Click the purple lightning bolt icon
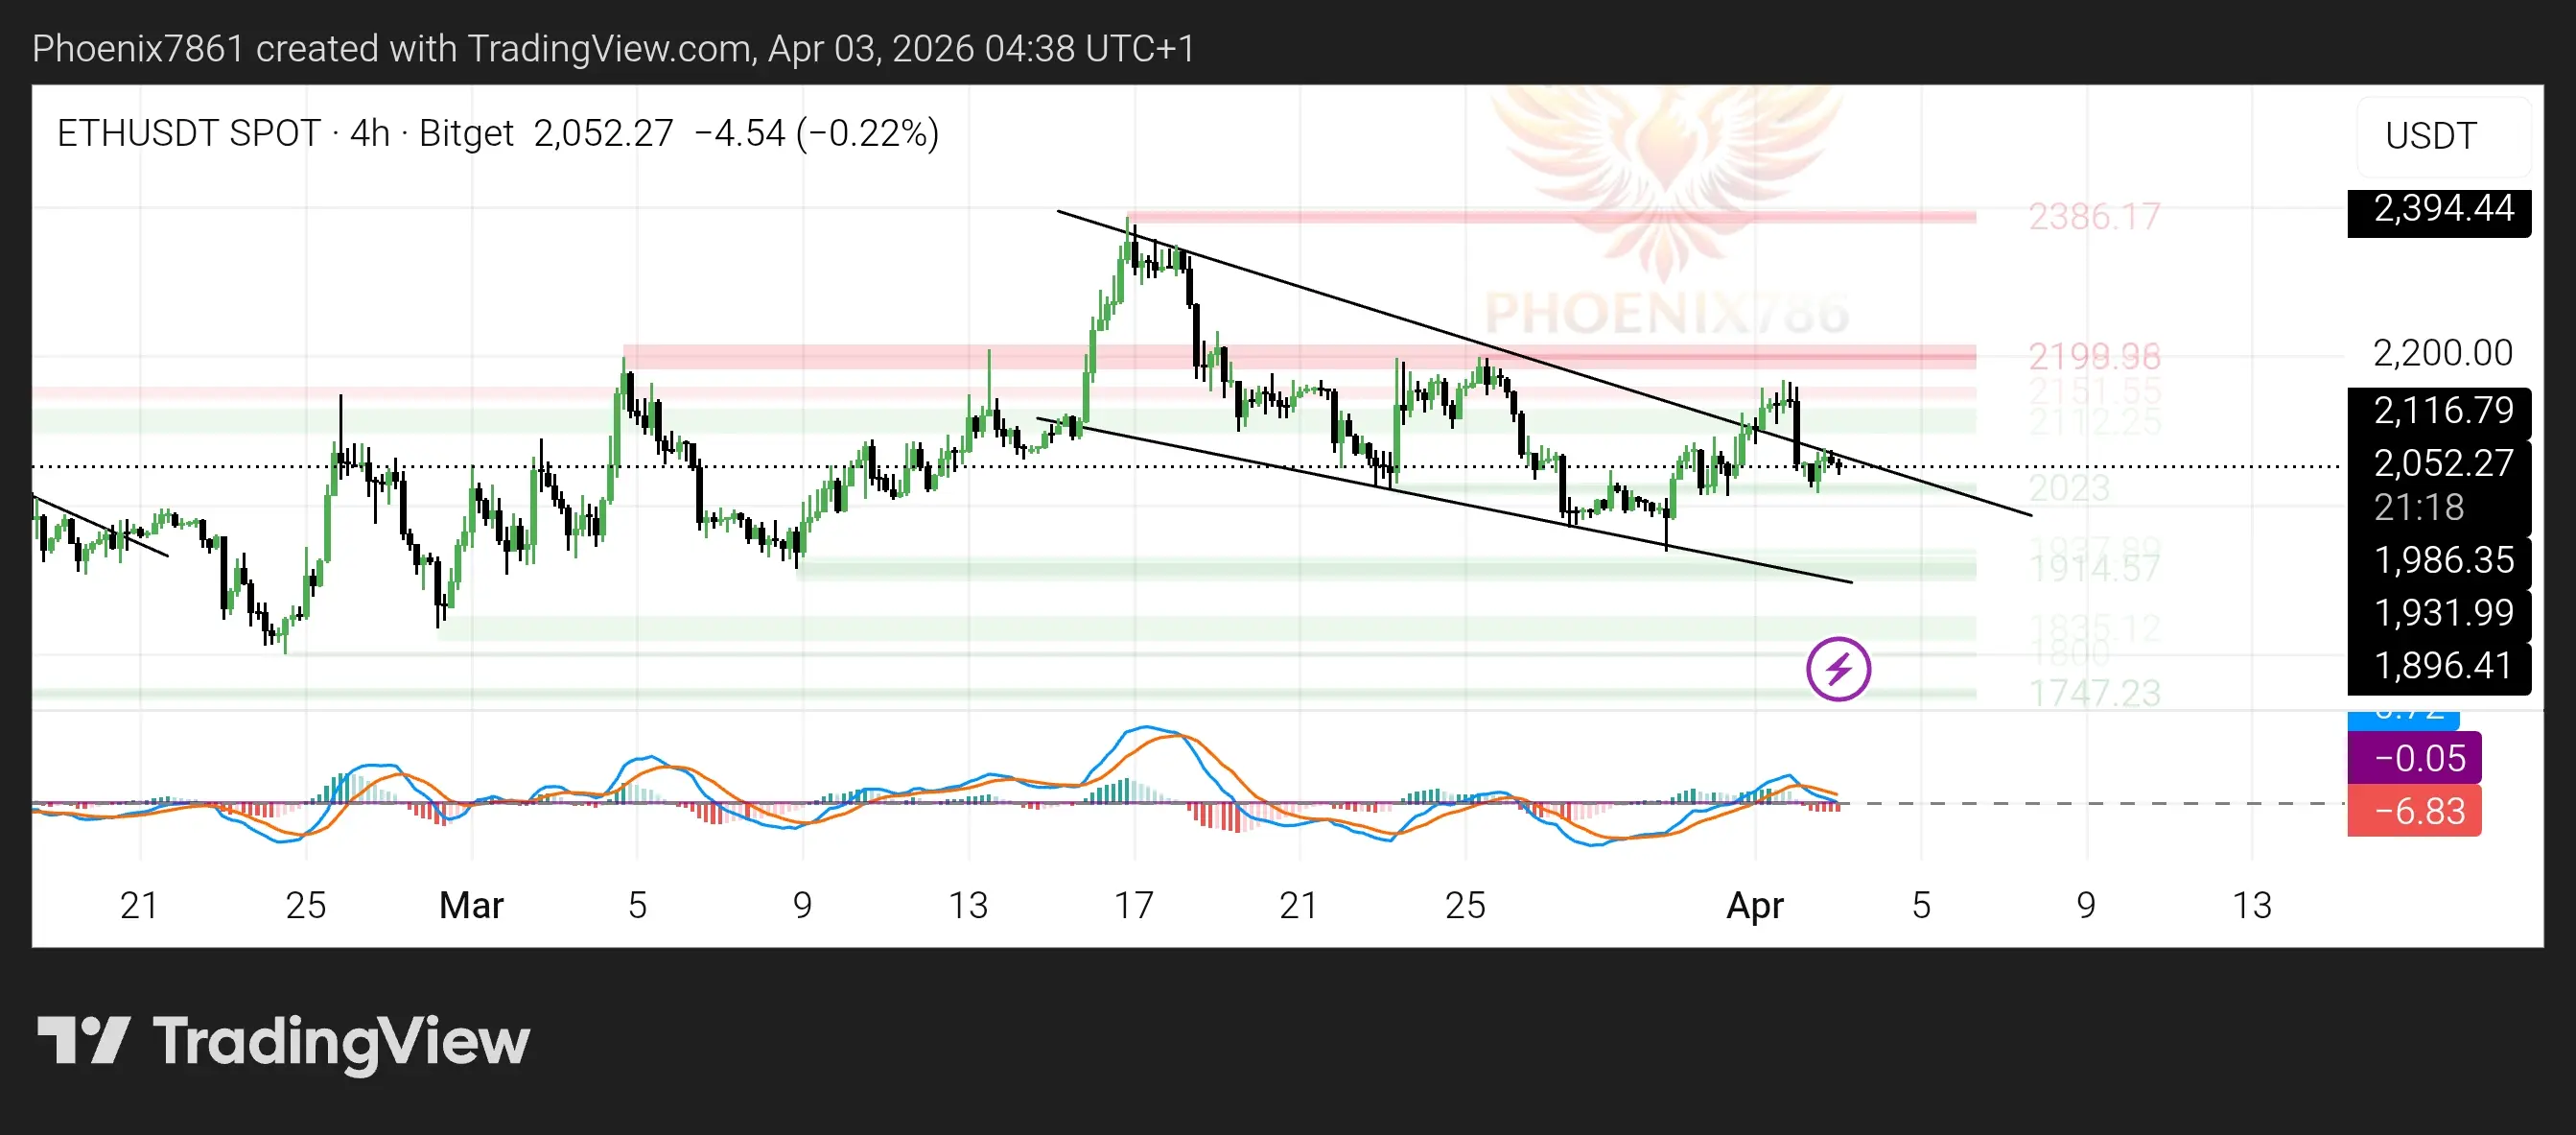The height and width of the screenshot is (1135, 2576). 1838,668
